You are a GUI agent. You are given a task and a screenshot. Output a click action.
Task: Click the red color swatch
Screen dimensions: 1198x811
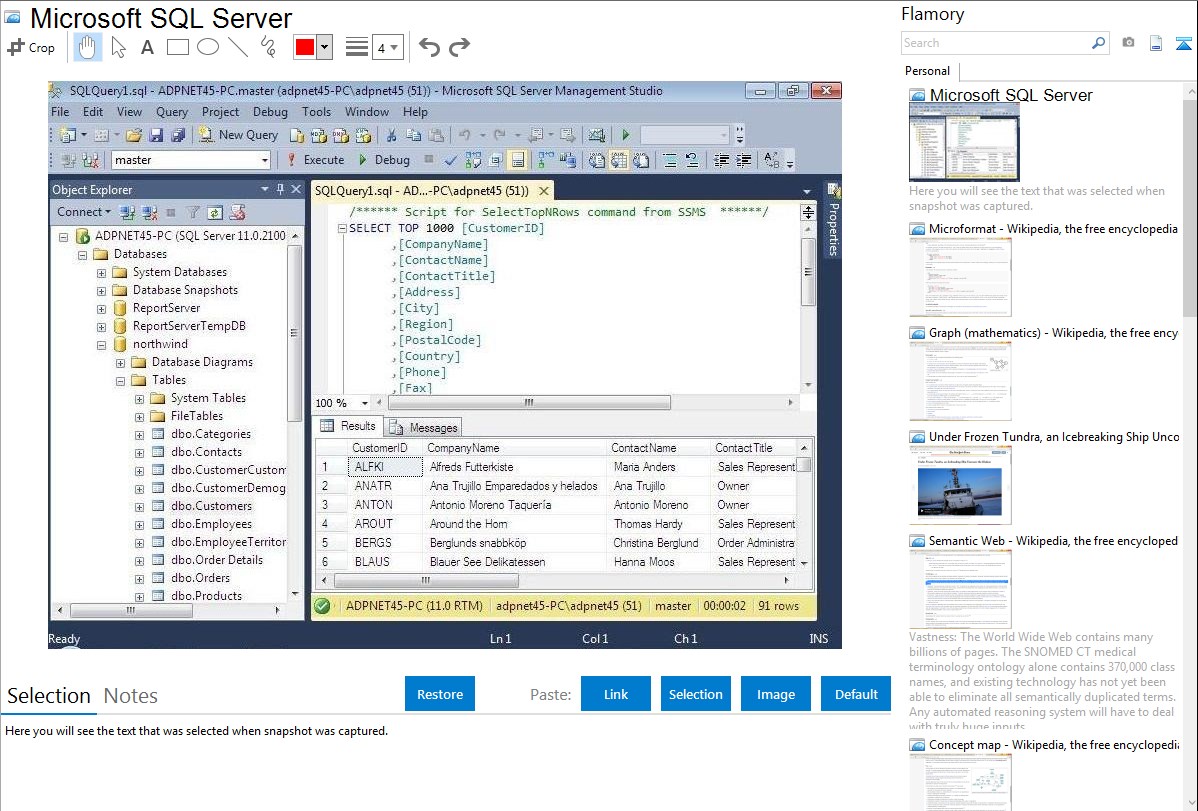coord(305,47)
